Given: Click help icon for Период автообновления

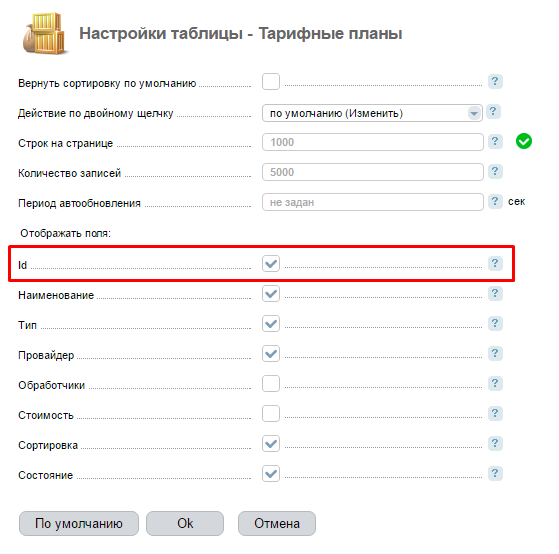Looking at the screenshot, I should pyautogui.click(x=495, y=201).
